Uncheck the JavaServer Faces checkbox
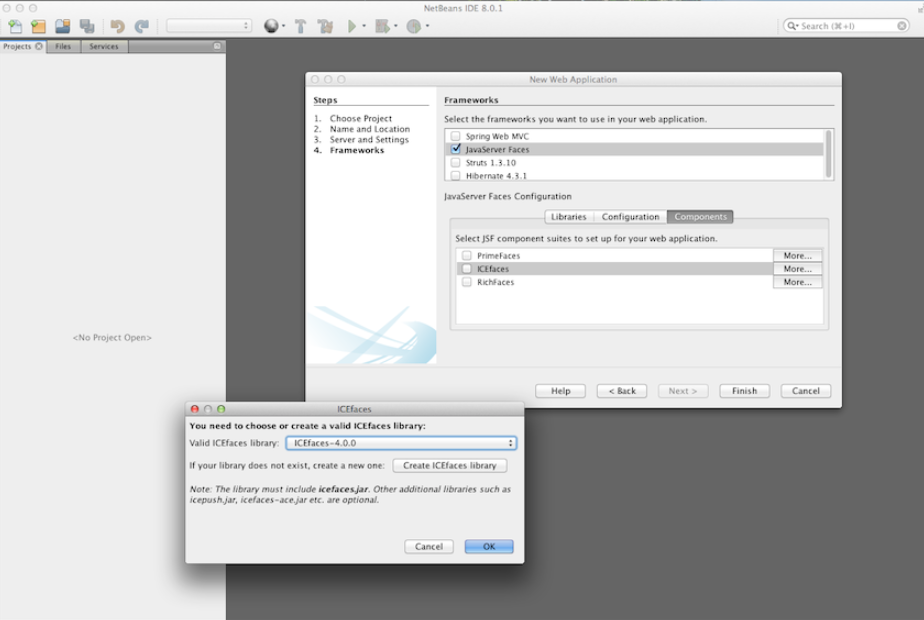Image resolution: width=924 pixels, height=620 pixels. [x=456, y=149]
